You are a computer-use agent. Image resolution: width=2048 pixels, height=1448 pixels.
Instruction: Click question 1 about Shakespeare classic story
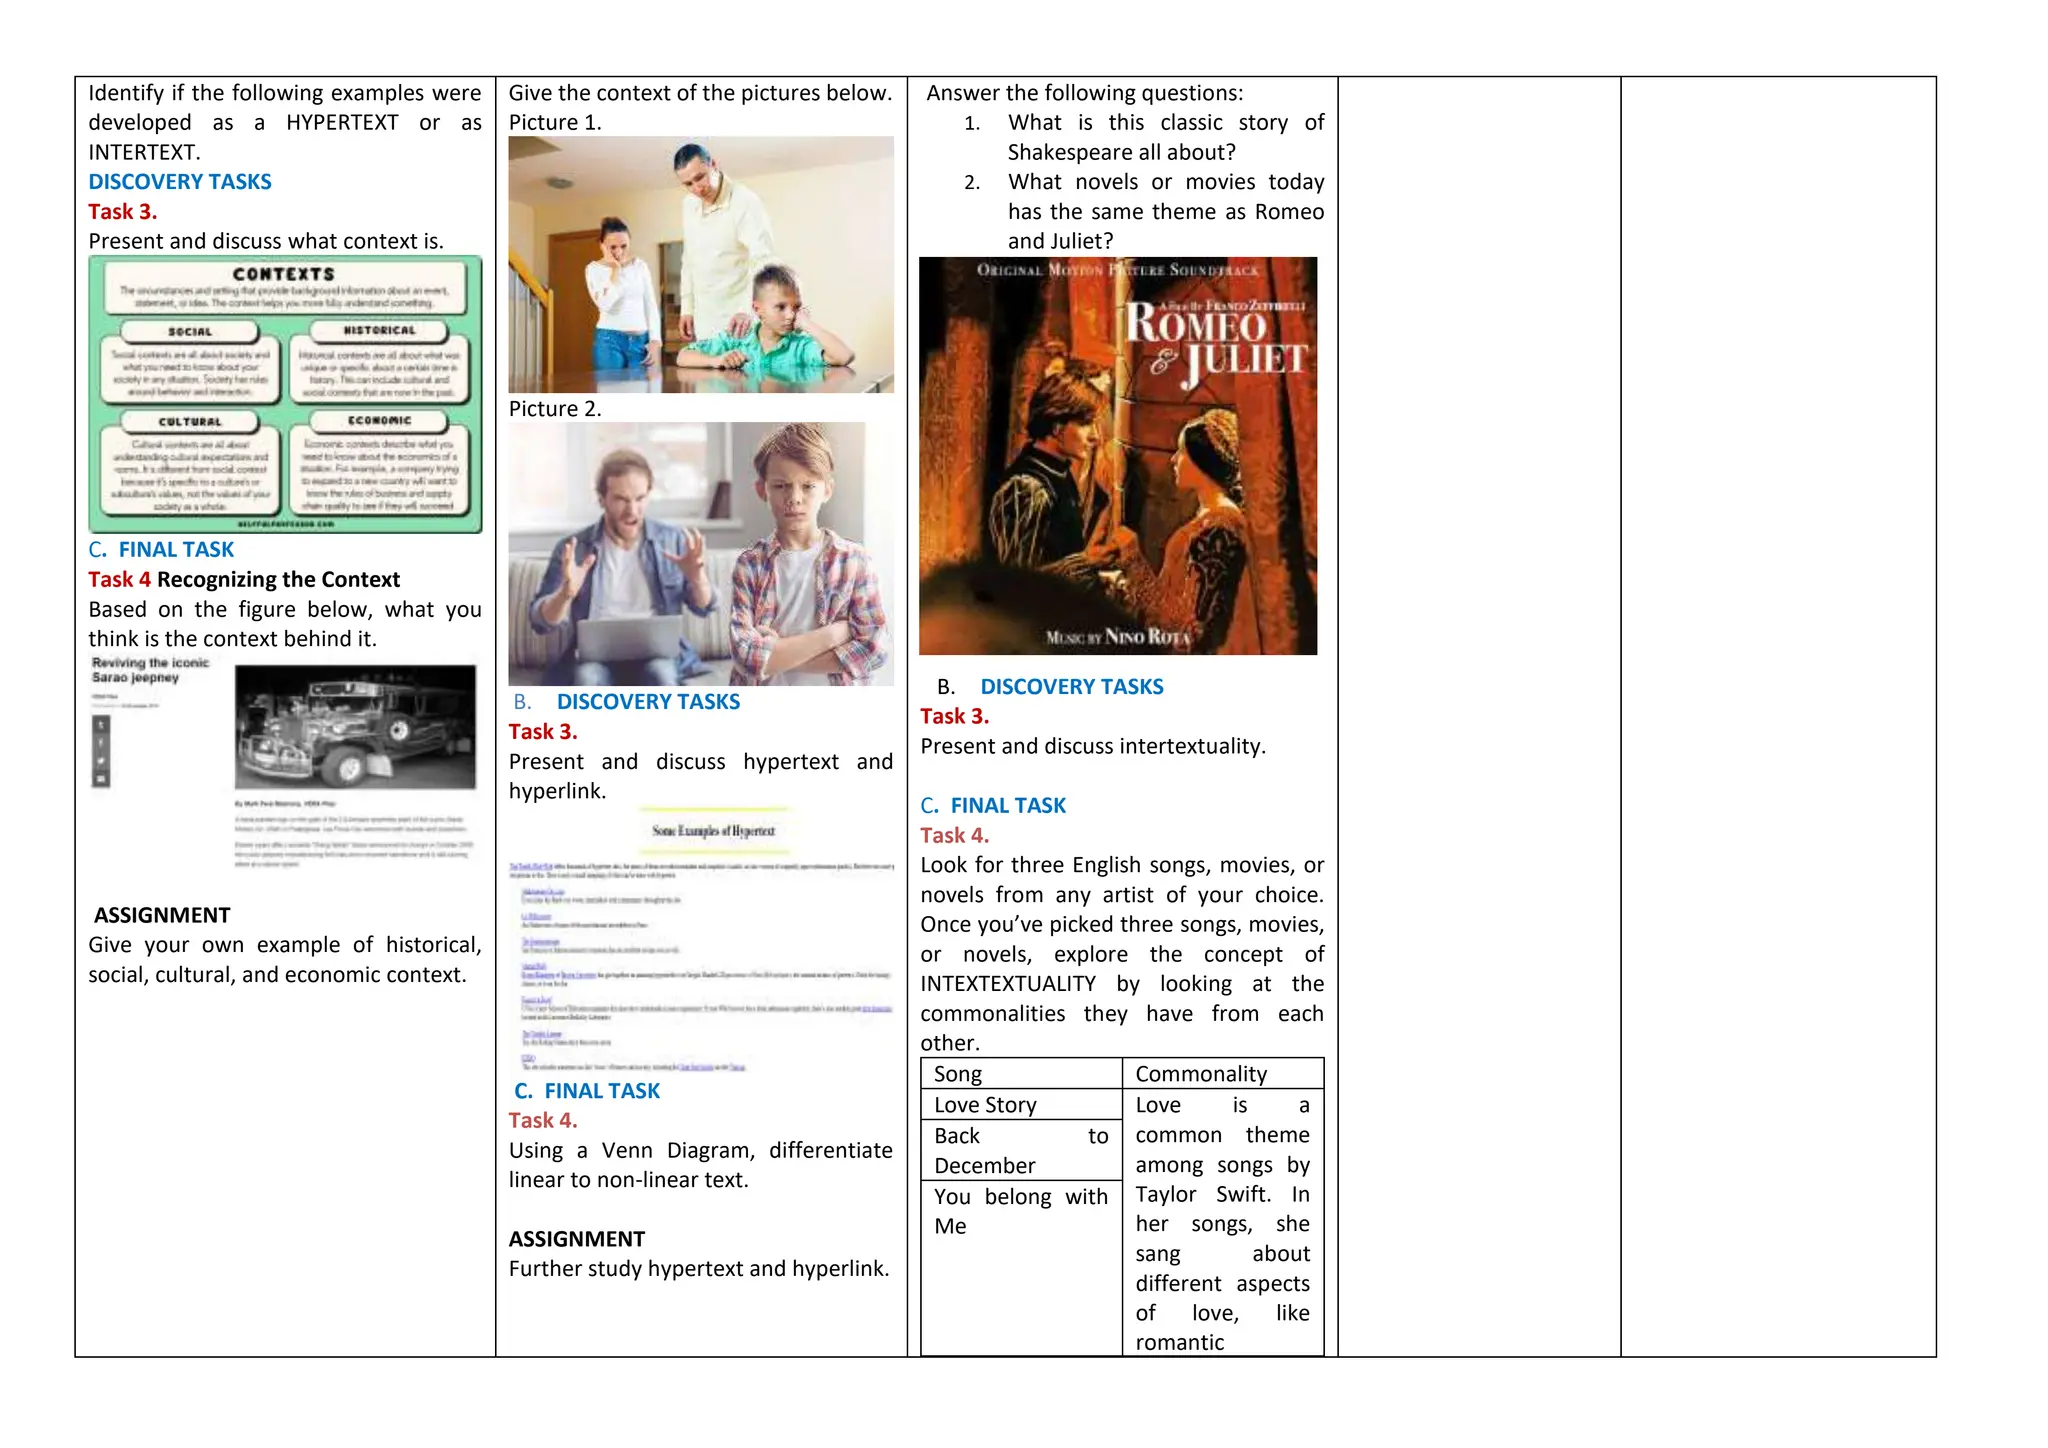pos(1144,137)
